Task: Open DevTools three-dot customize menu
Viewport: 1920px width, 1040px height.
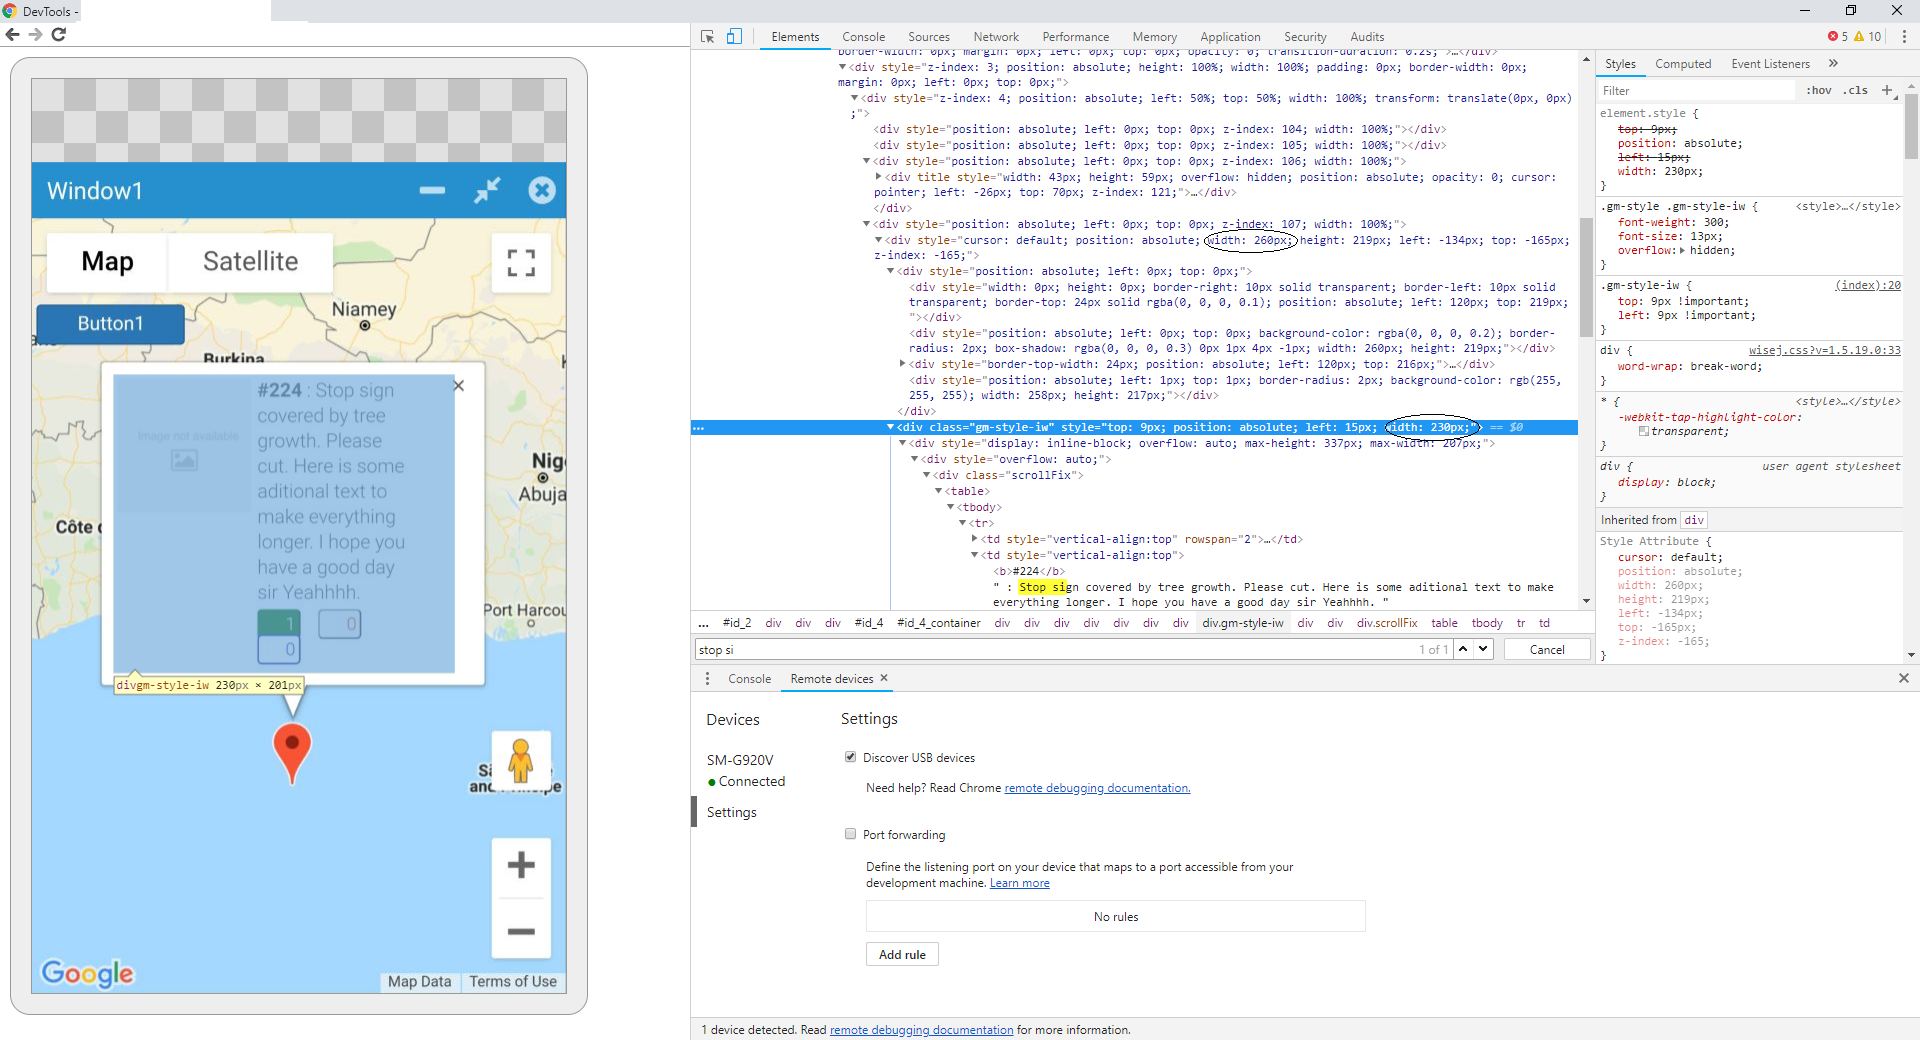Action: [x=1904, y=37]
